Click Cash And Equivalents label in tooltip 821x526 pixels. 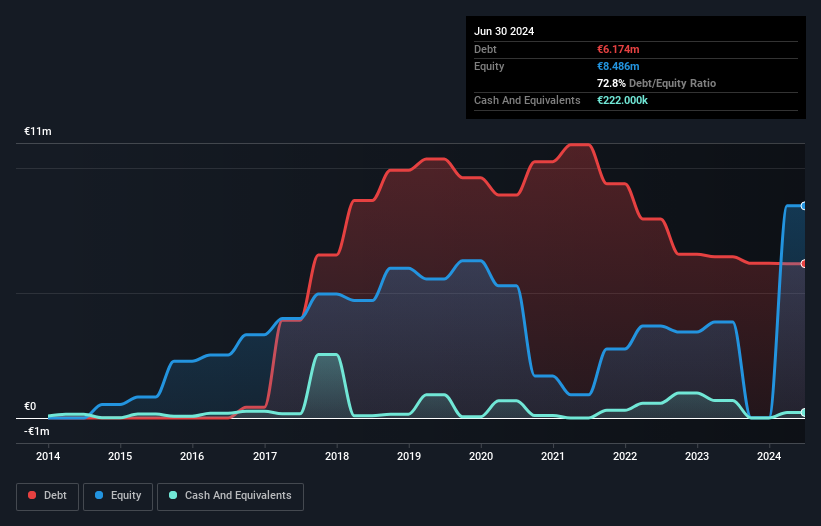click(x=527, y=100)
